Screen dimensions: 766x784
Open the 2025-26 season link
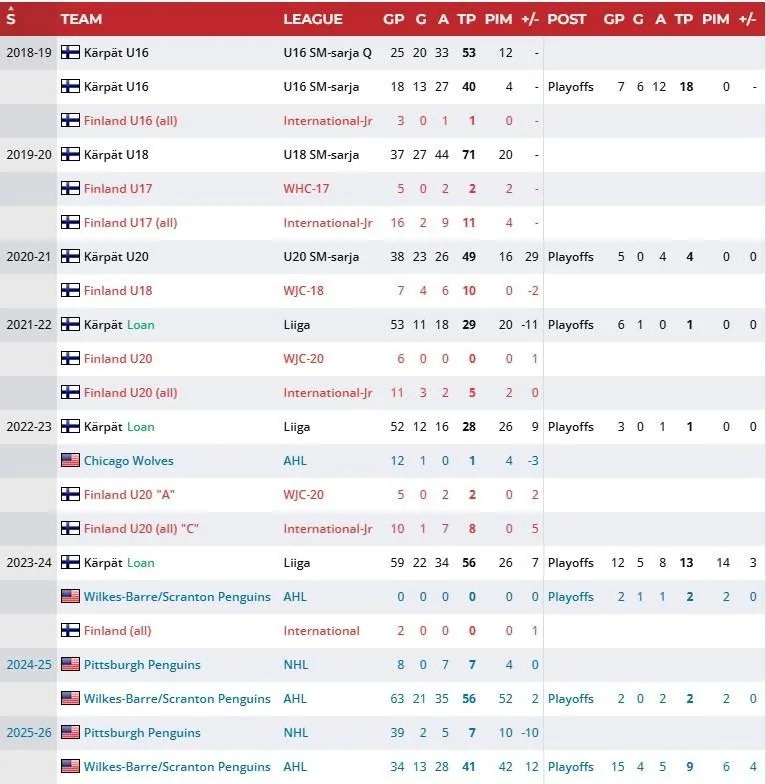29,732
